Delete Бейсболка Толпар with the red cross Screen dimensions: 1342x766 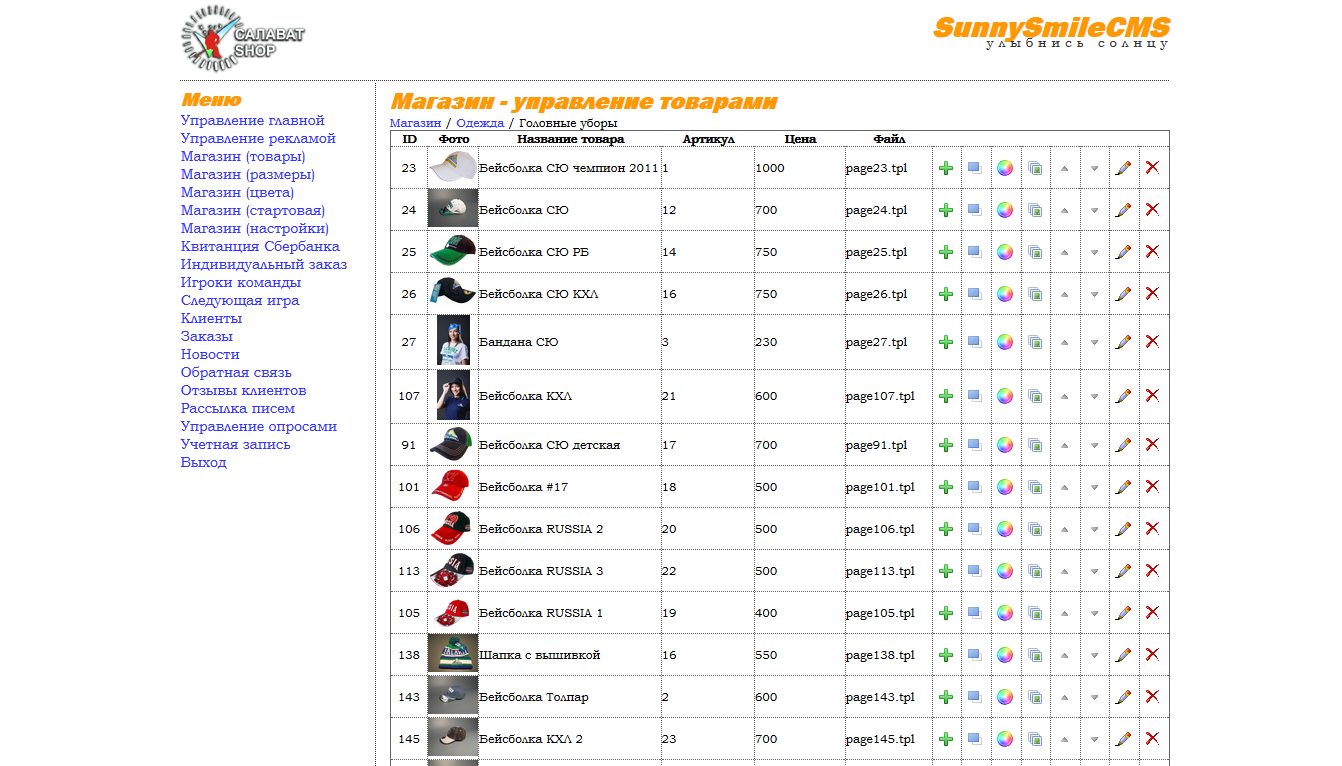pos(1152,697)
